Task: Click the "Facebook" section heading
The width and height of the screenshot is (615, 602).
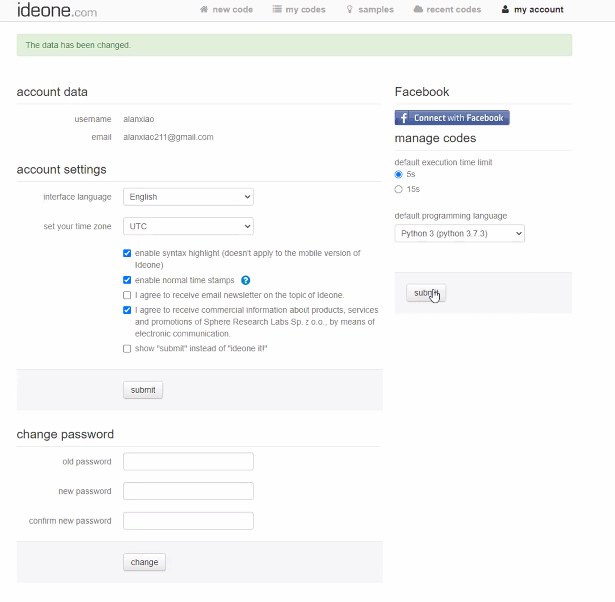Action: (x=422, y=92)
